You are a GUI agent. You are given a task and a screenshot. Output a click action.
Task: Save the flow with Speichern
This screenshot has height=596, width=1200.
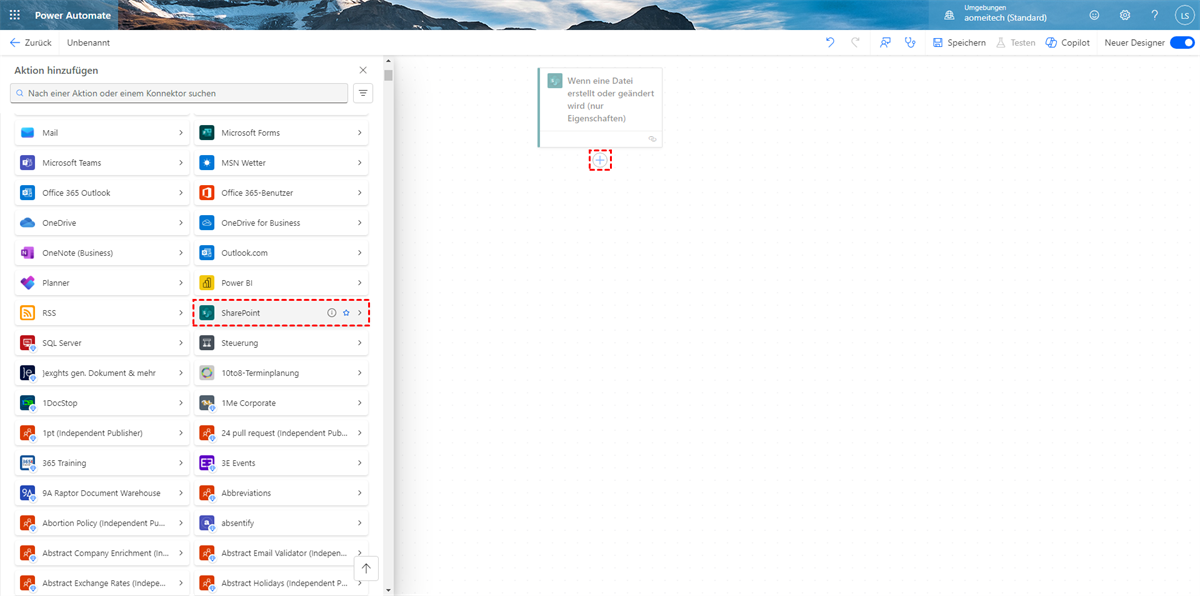(959, 43)
